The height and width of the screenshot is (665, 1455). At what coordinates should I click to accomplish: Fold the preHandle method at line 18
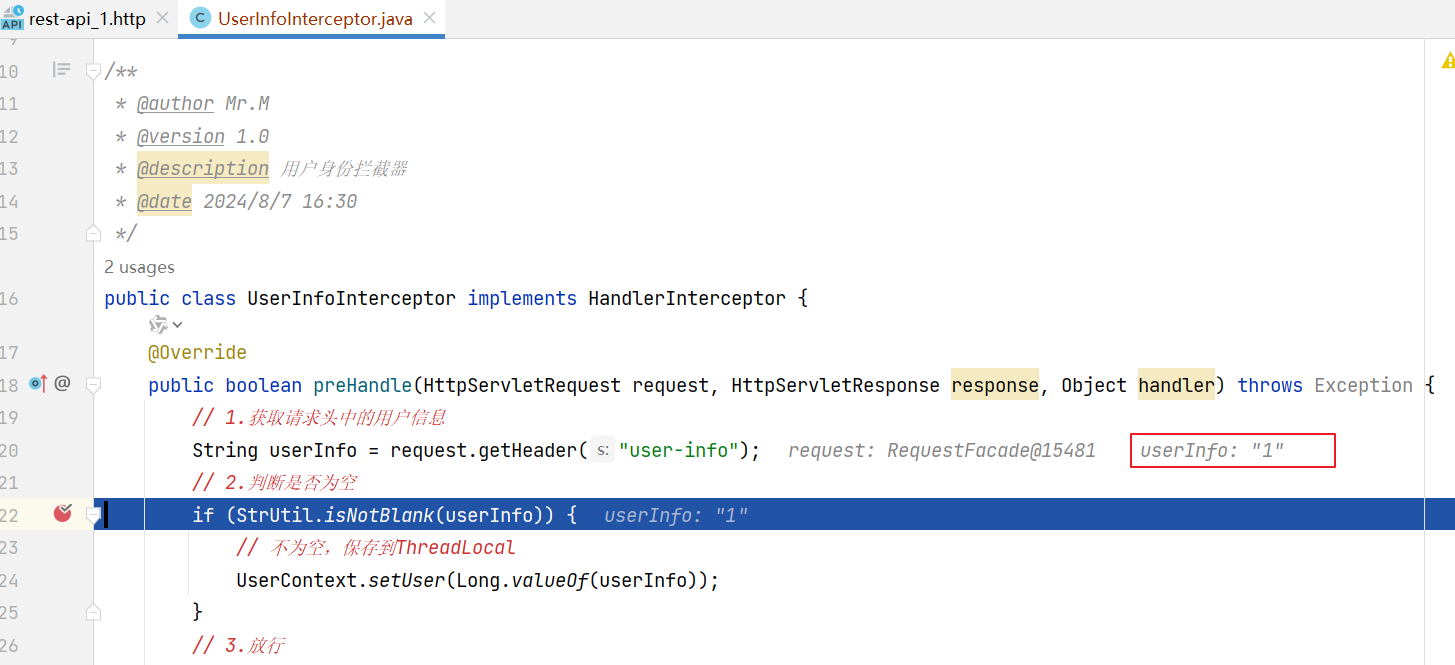coord(93,385)
